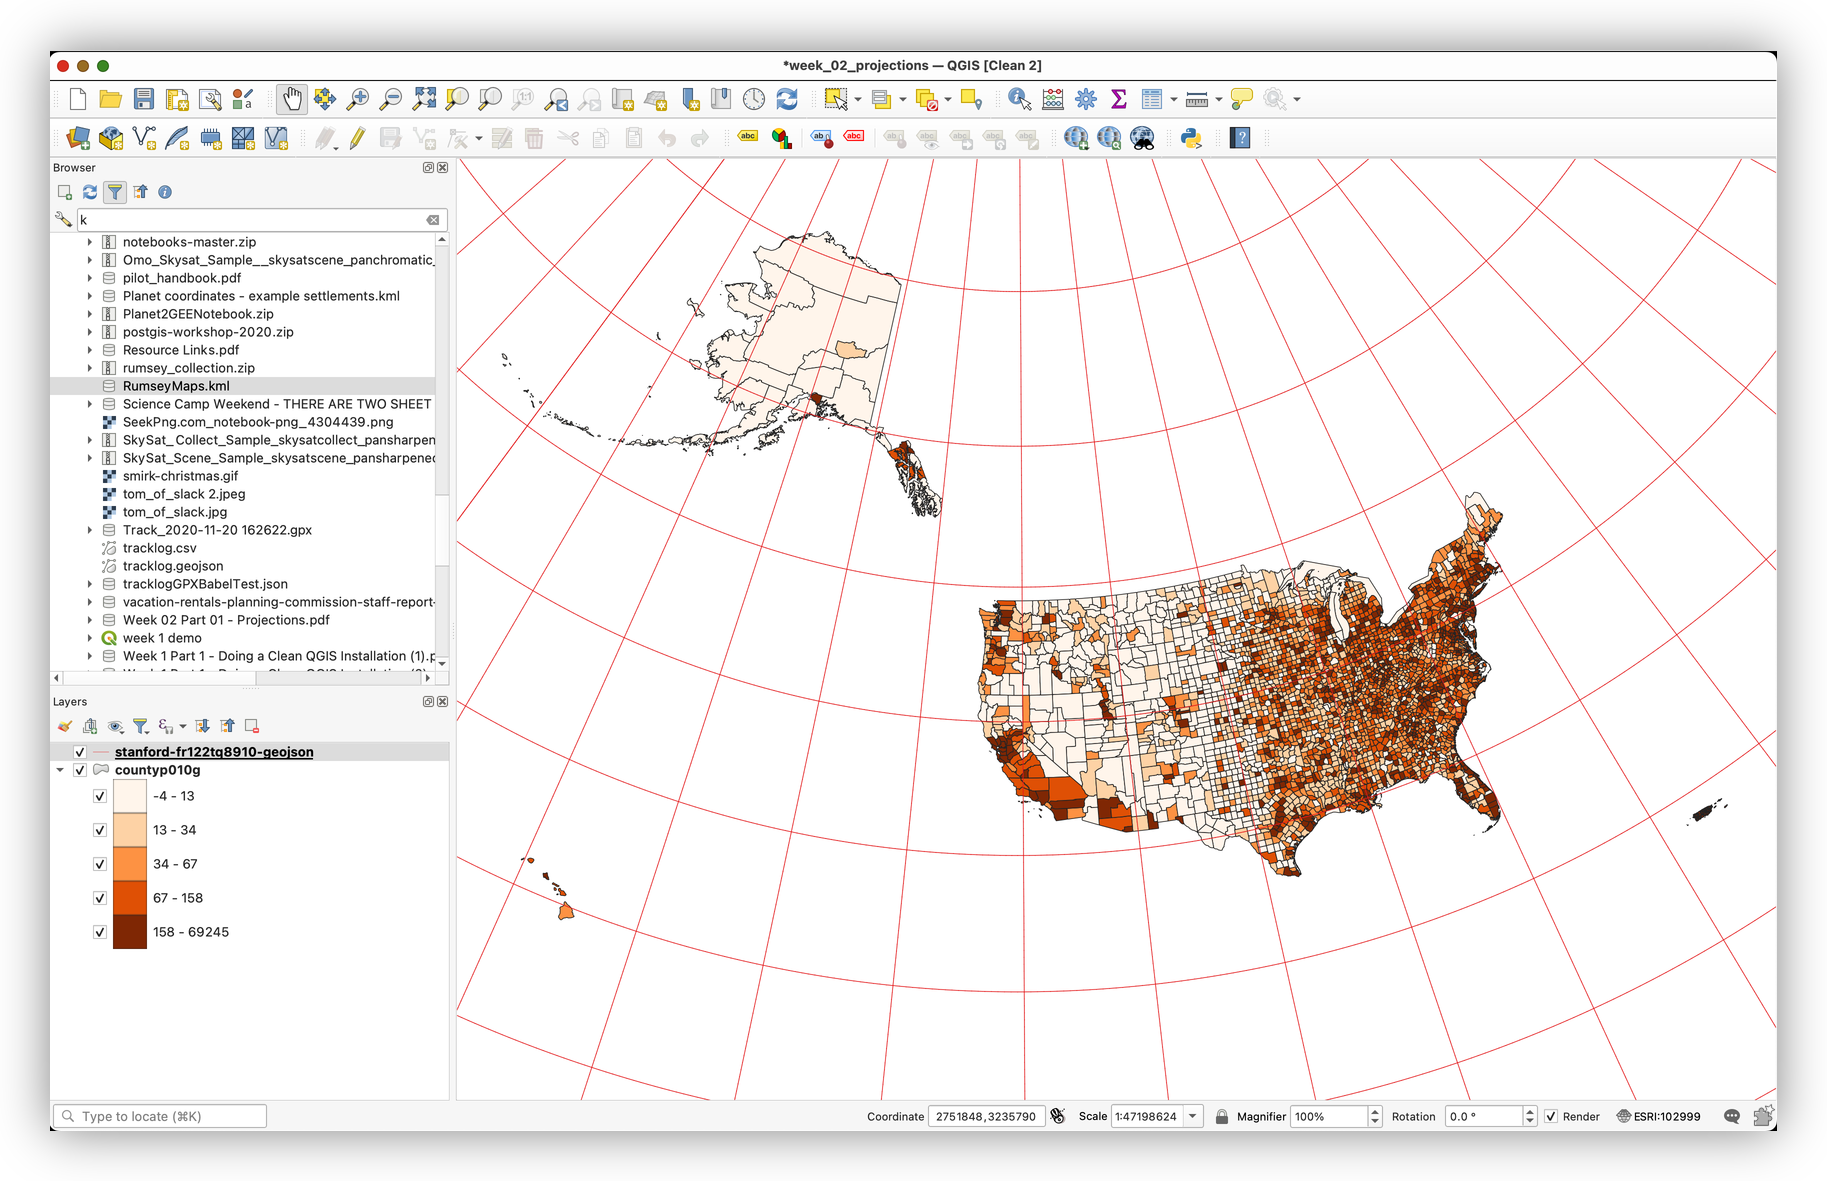This screenshot has height=1181, width=1827.
Task: Open the Open Project folder icon
Action: coord(111,99)
